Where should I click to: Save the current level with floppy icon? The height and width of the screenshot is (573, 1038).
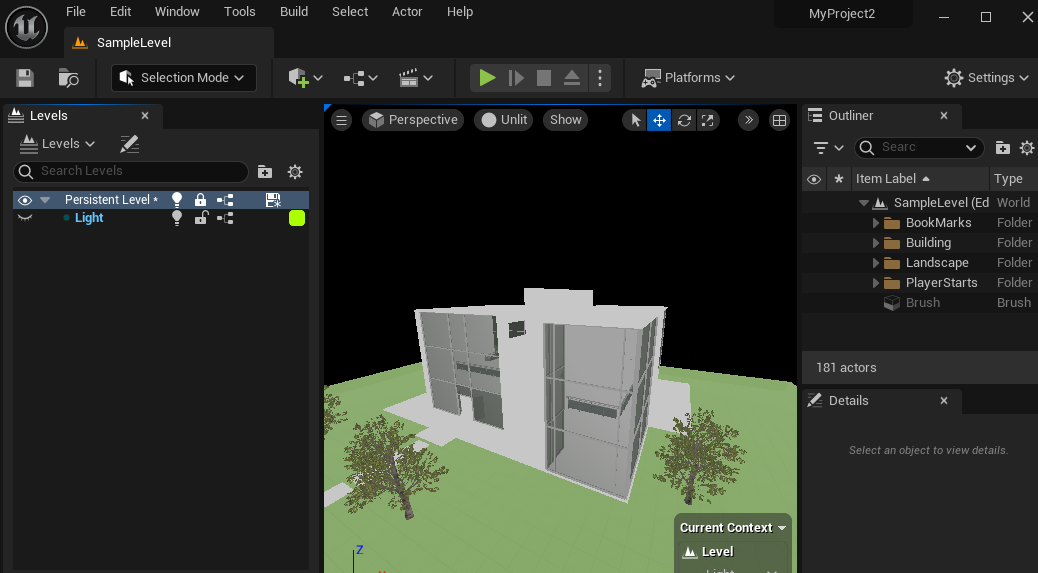(25, 78)
